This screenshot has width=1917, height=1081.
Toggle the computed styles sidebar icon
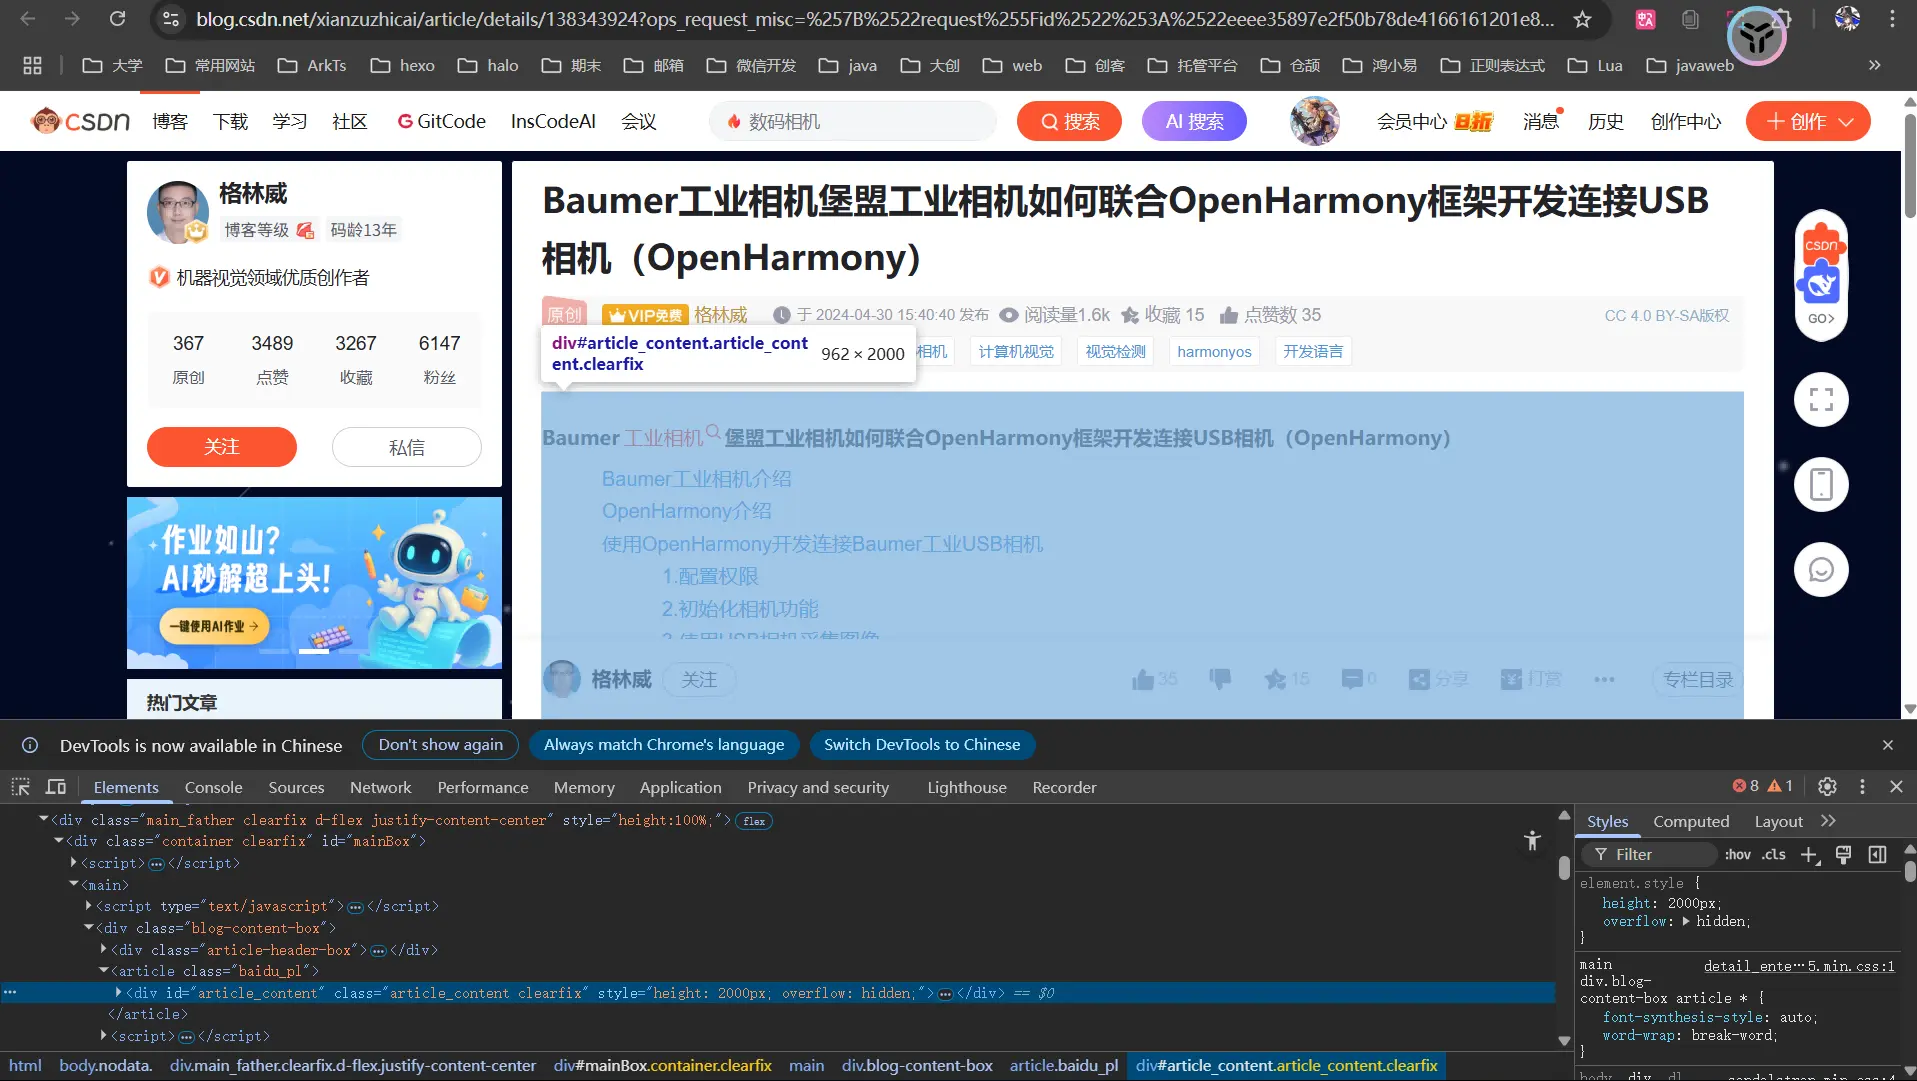(1878, 854)
